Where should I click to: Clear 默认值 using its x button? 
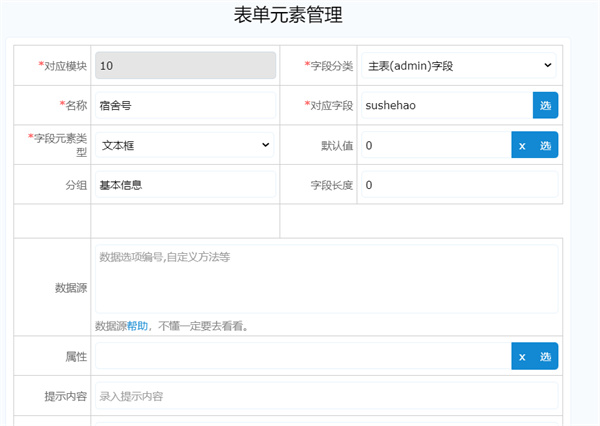tap(522, 145)
